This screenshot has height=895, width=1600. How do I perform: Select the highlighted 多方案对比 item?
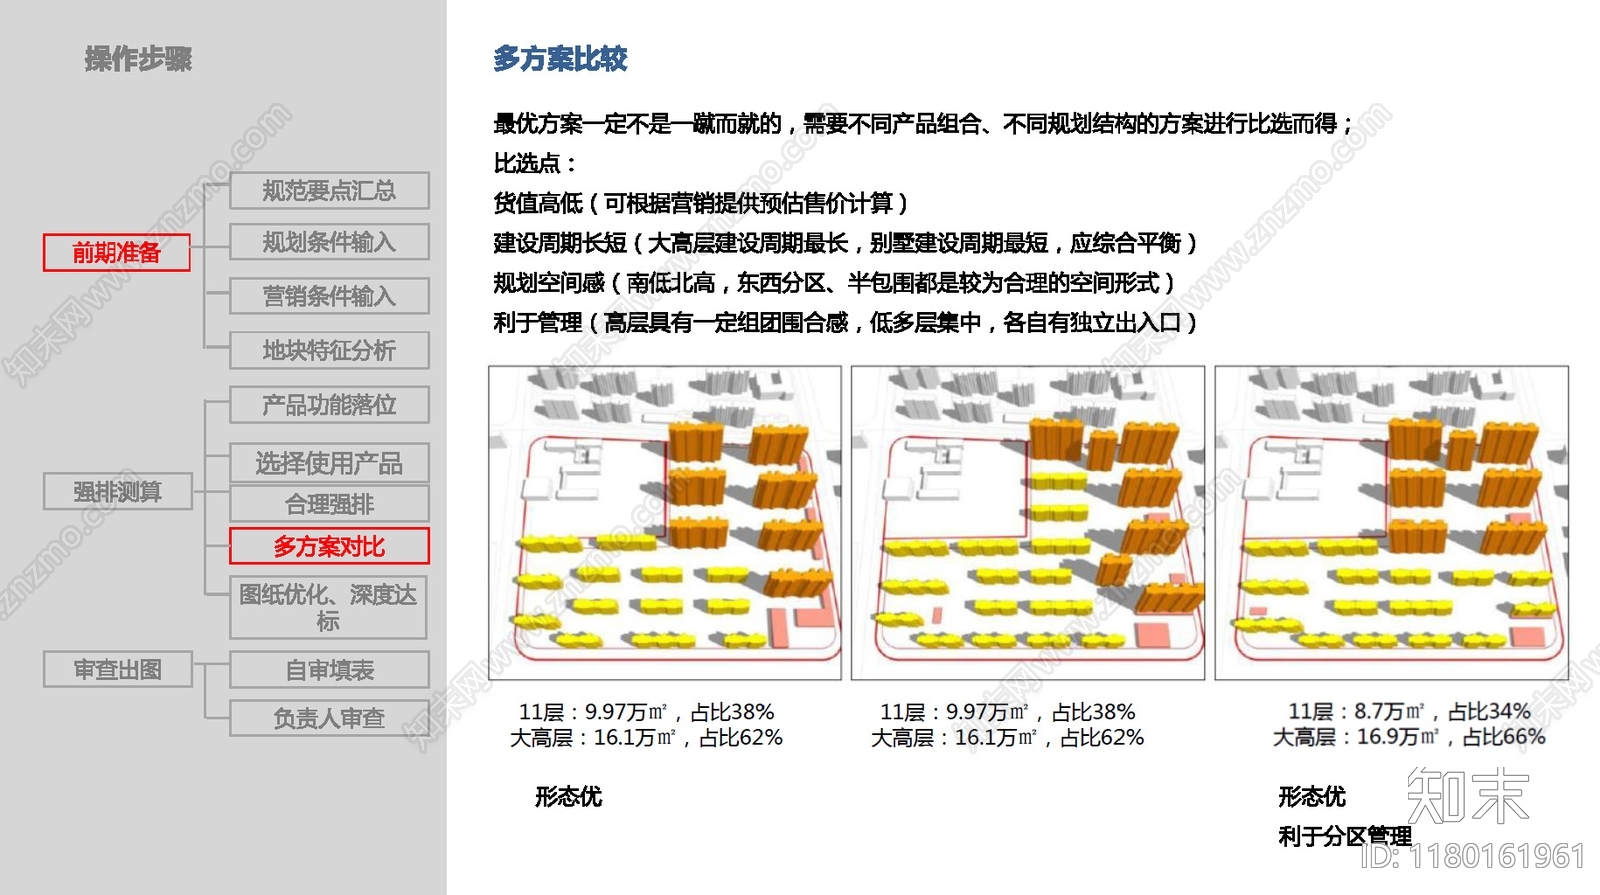[x=329, y=547]
